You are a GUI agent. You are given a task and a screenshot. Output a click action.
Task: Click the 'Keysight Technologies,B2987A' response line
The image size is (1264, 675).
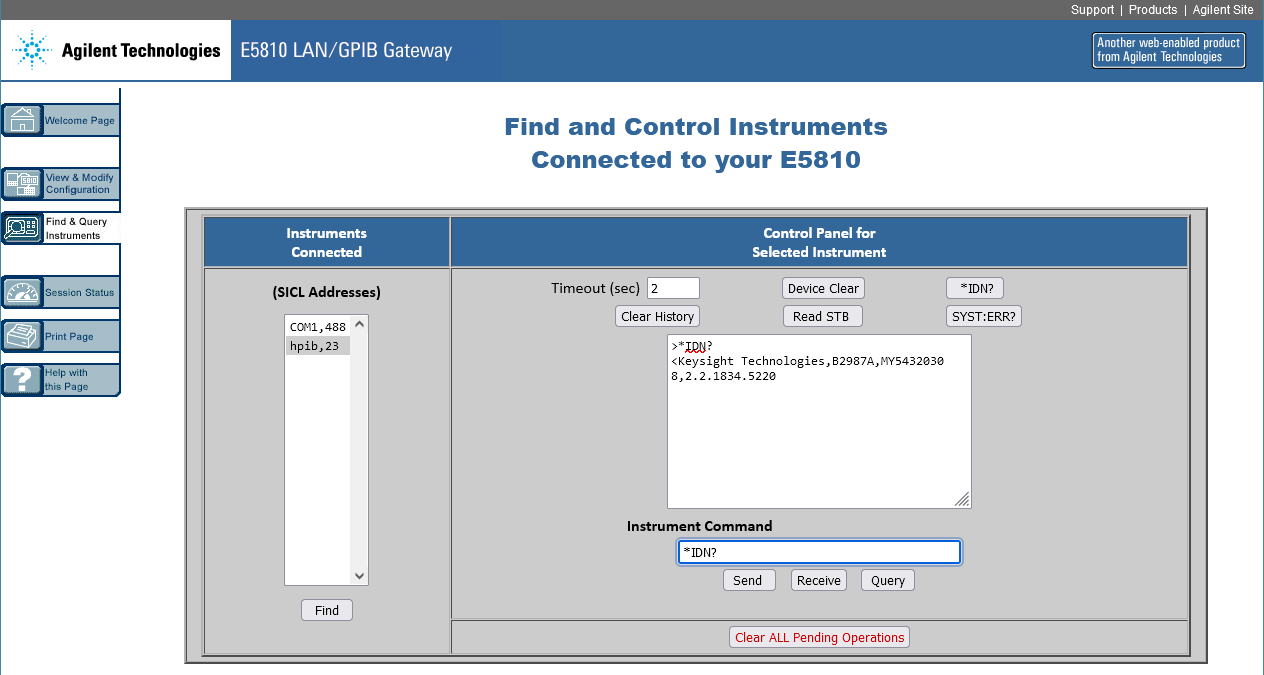(807, 361)
